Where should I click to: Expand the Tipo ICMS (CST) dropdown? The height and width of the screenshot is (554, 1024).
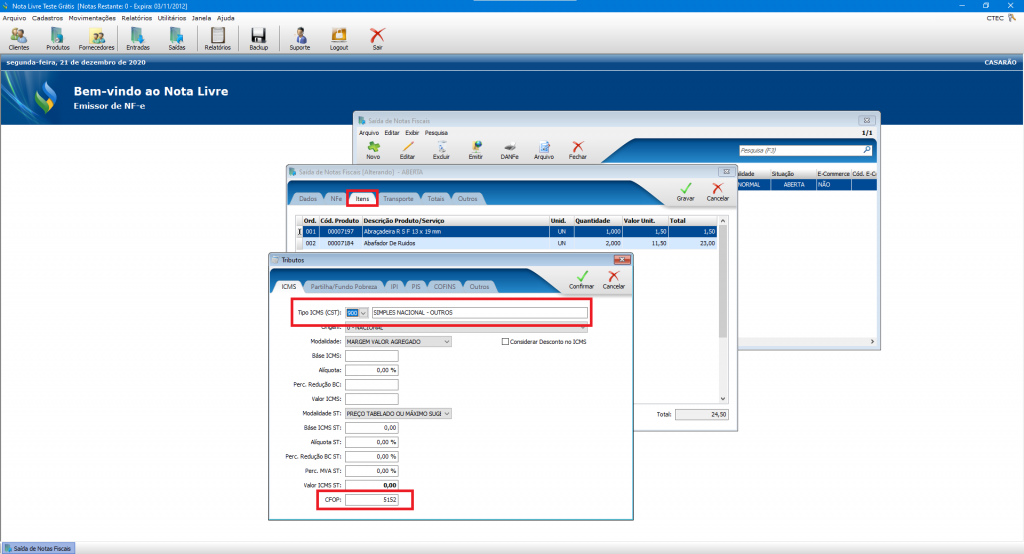(x=363, y=313)
